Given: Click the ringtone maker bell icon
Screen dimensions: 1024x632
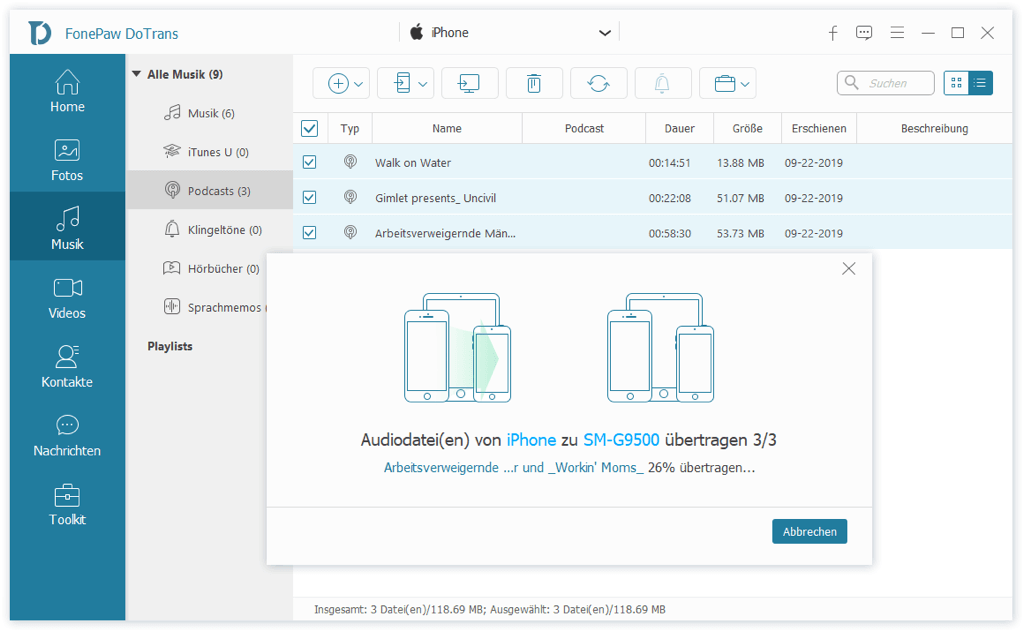Looking at the screenshot, I should tap(662, 84).
